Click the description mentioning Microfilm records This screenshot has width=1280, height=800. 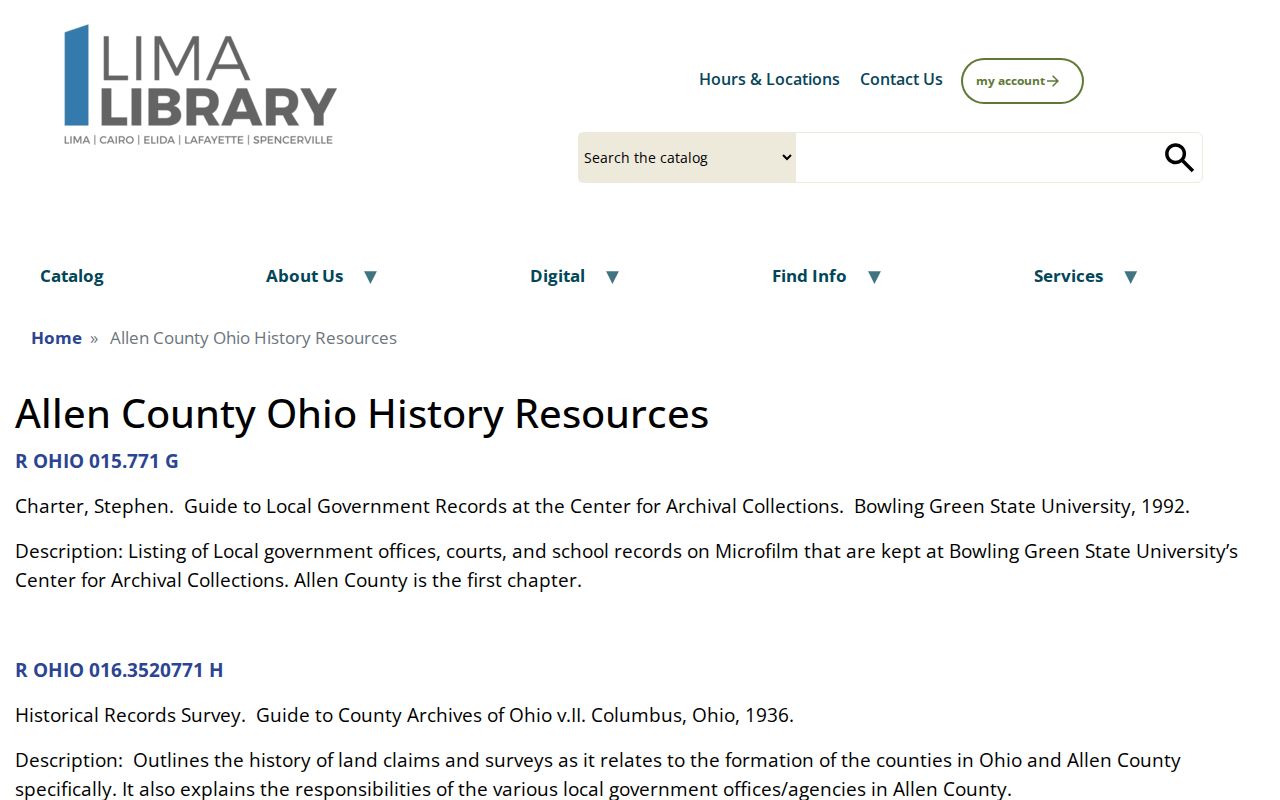click(626, 566)
